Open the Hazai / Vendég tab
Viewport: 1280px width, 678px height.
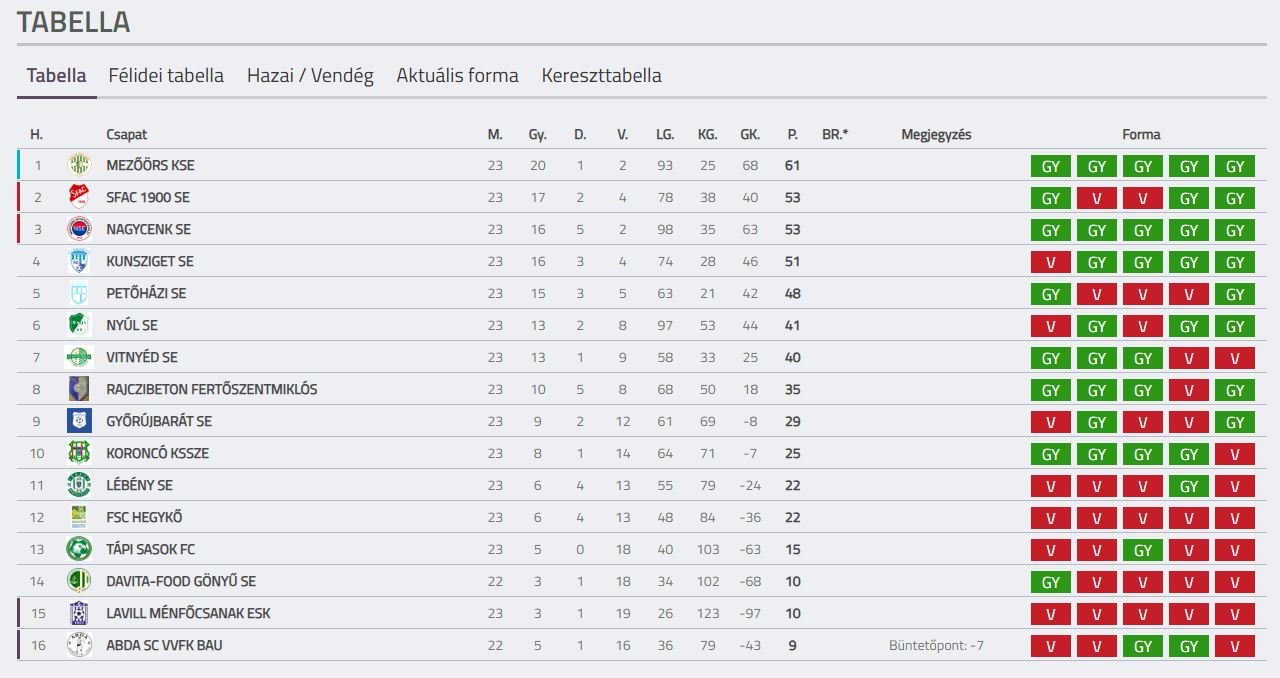pyautogui.click(x=310, y=76)
